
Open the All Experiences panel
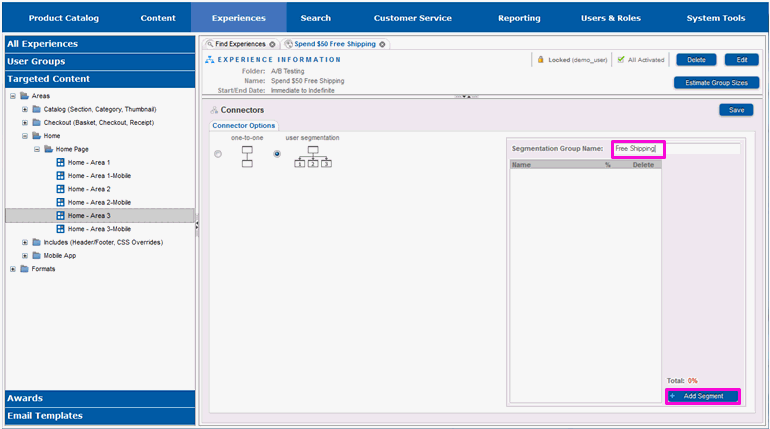100,44
